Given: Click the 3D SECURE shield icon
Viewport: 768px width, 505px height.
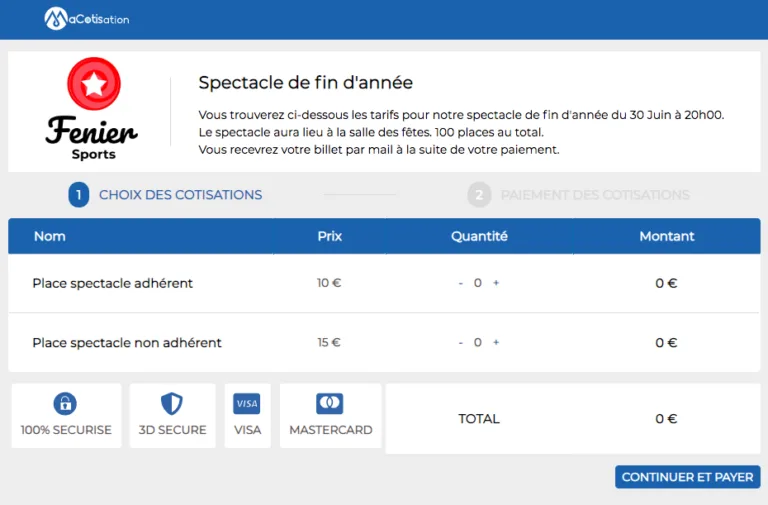Looking at the screenshot, I should pyautogui.click(x=172, y=404).
